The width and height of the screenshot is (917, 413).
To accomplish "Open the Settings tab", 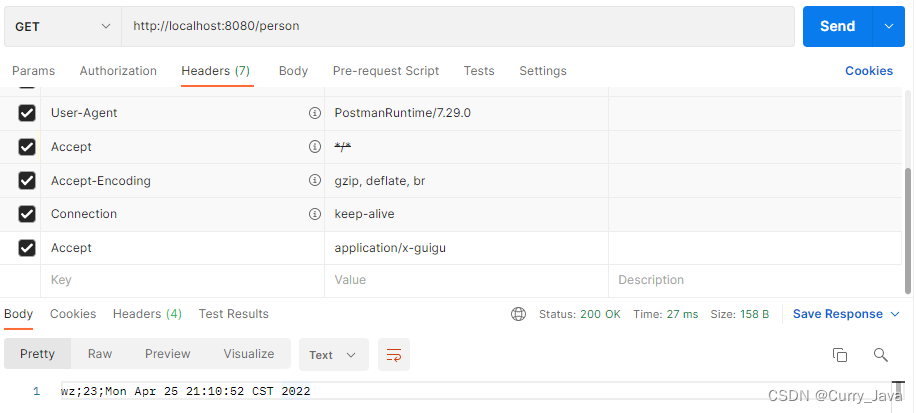I will coord(543,71).
